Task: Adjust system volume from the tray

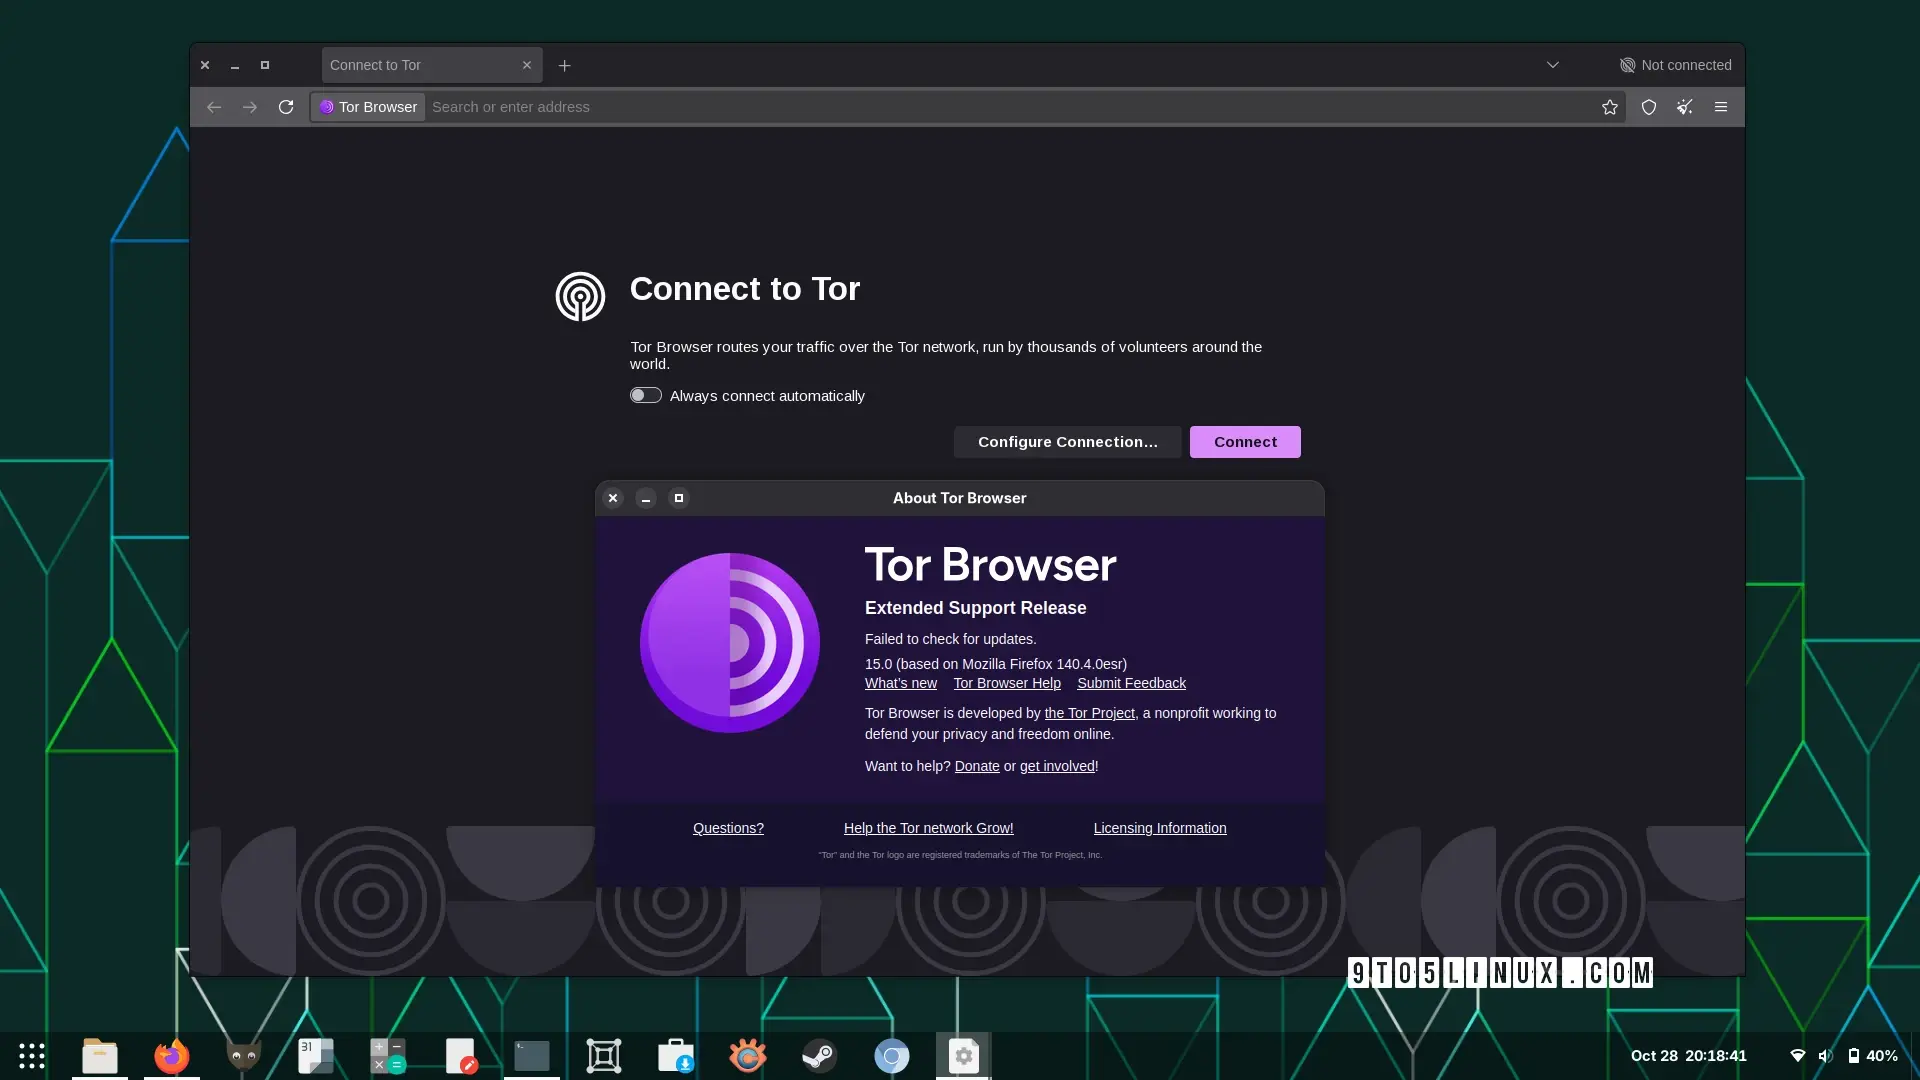Action: click(x=1827, y=1055)
